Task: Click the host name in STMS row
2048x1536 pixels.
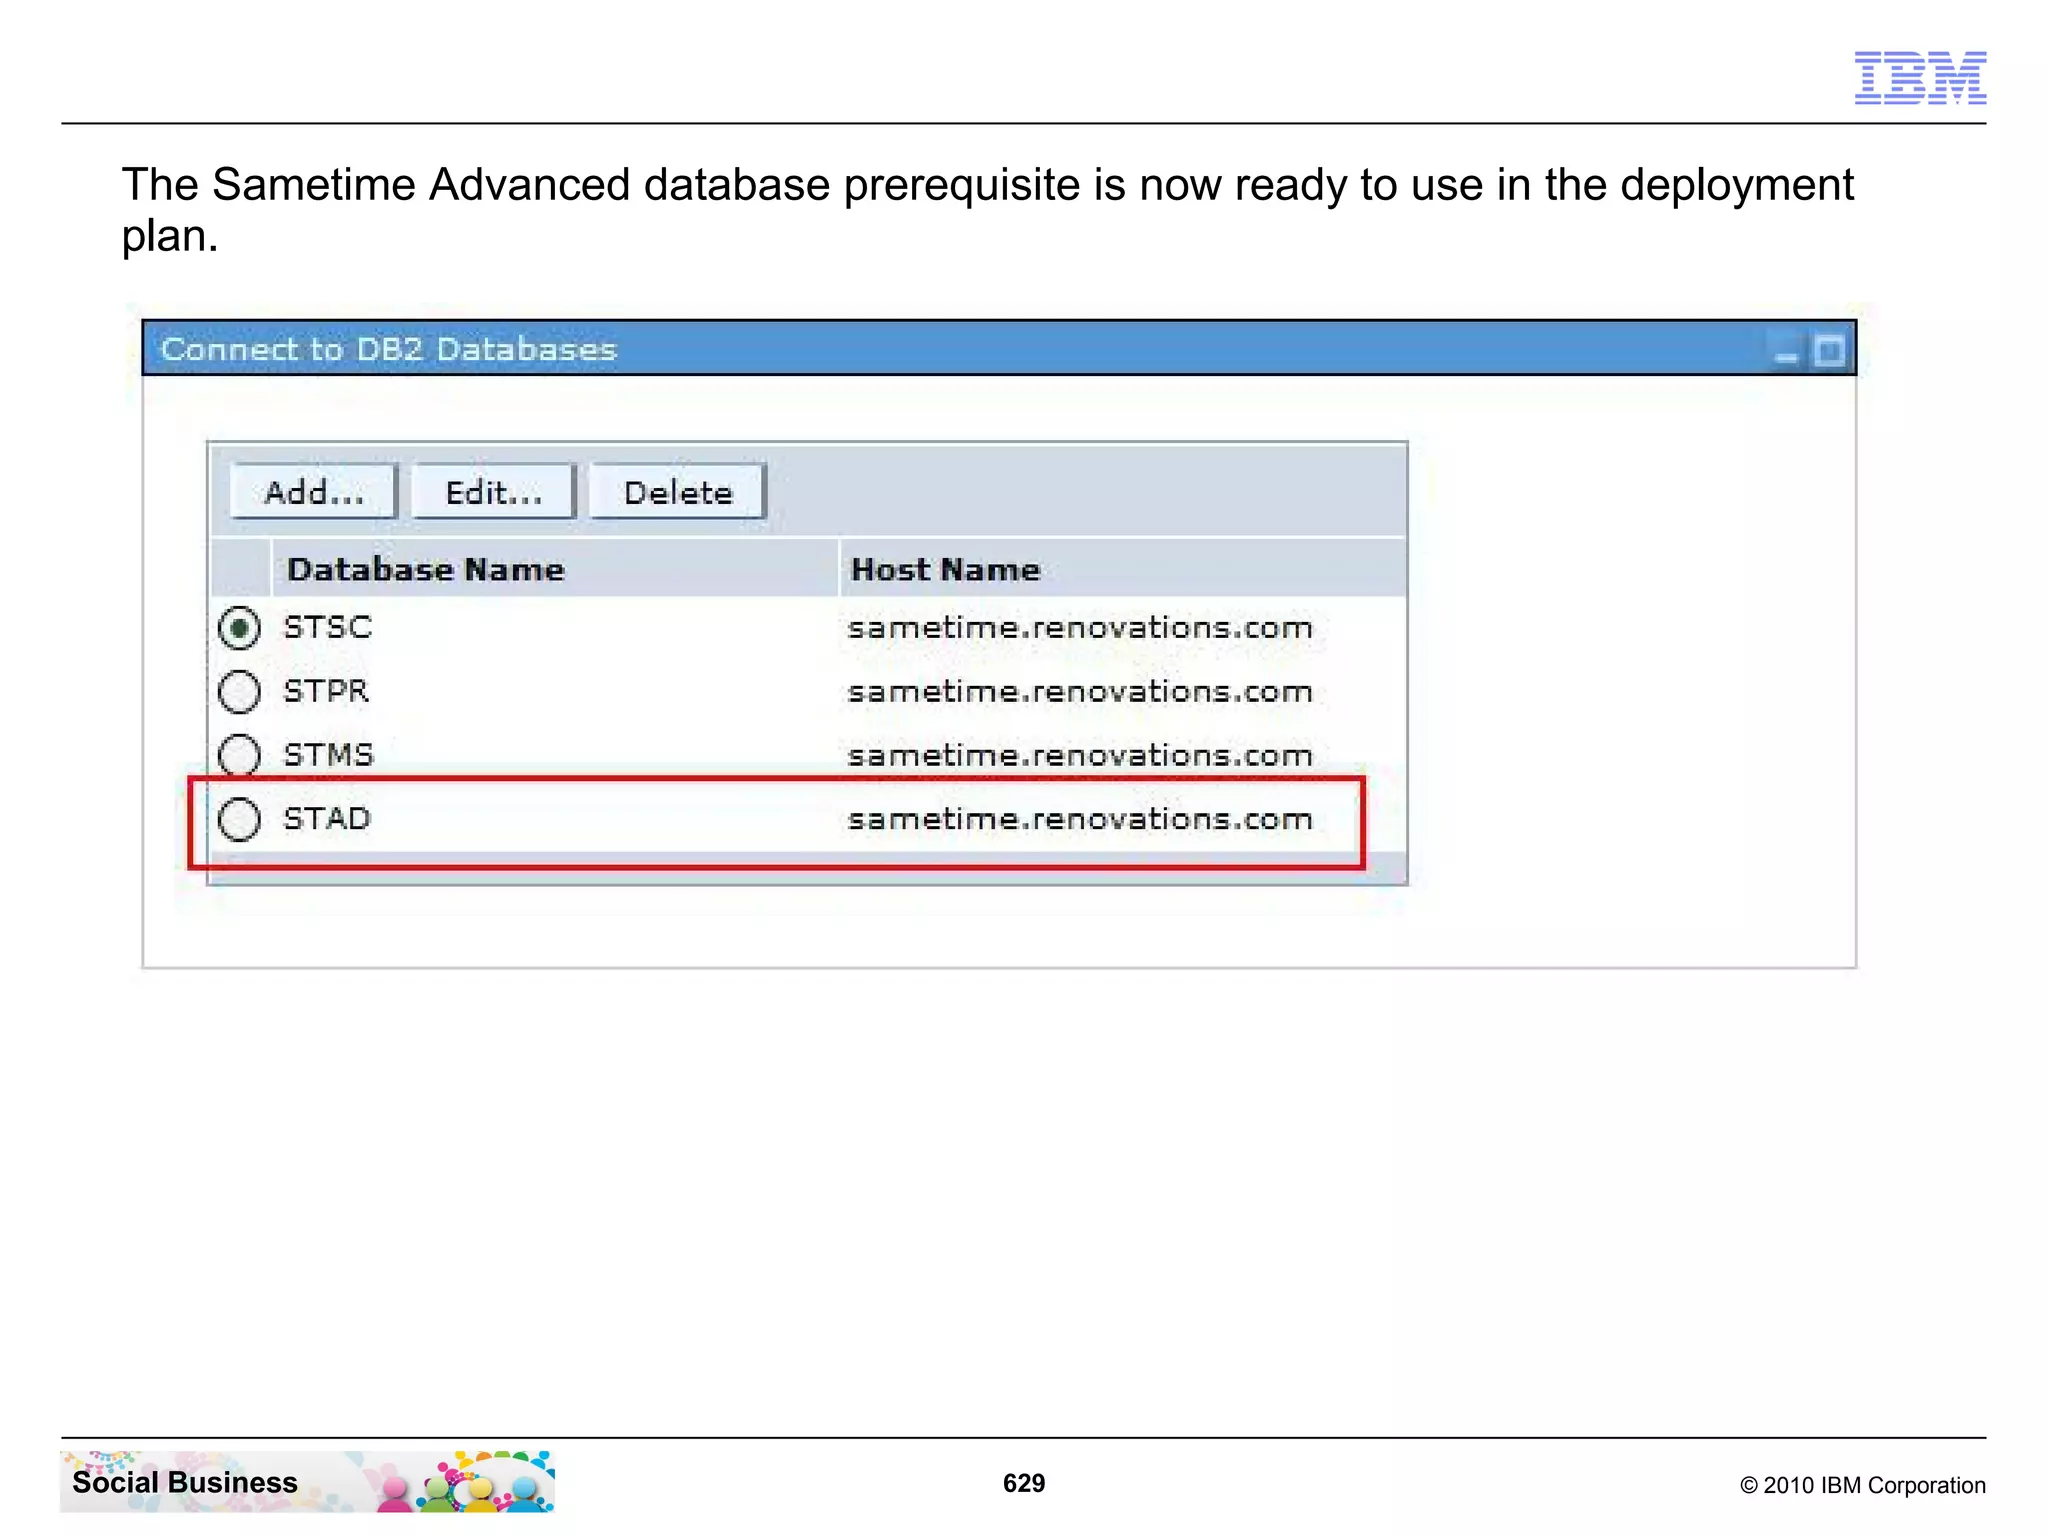Action: (x=1080, y=756)
